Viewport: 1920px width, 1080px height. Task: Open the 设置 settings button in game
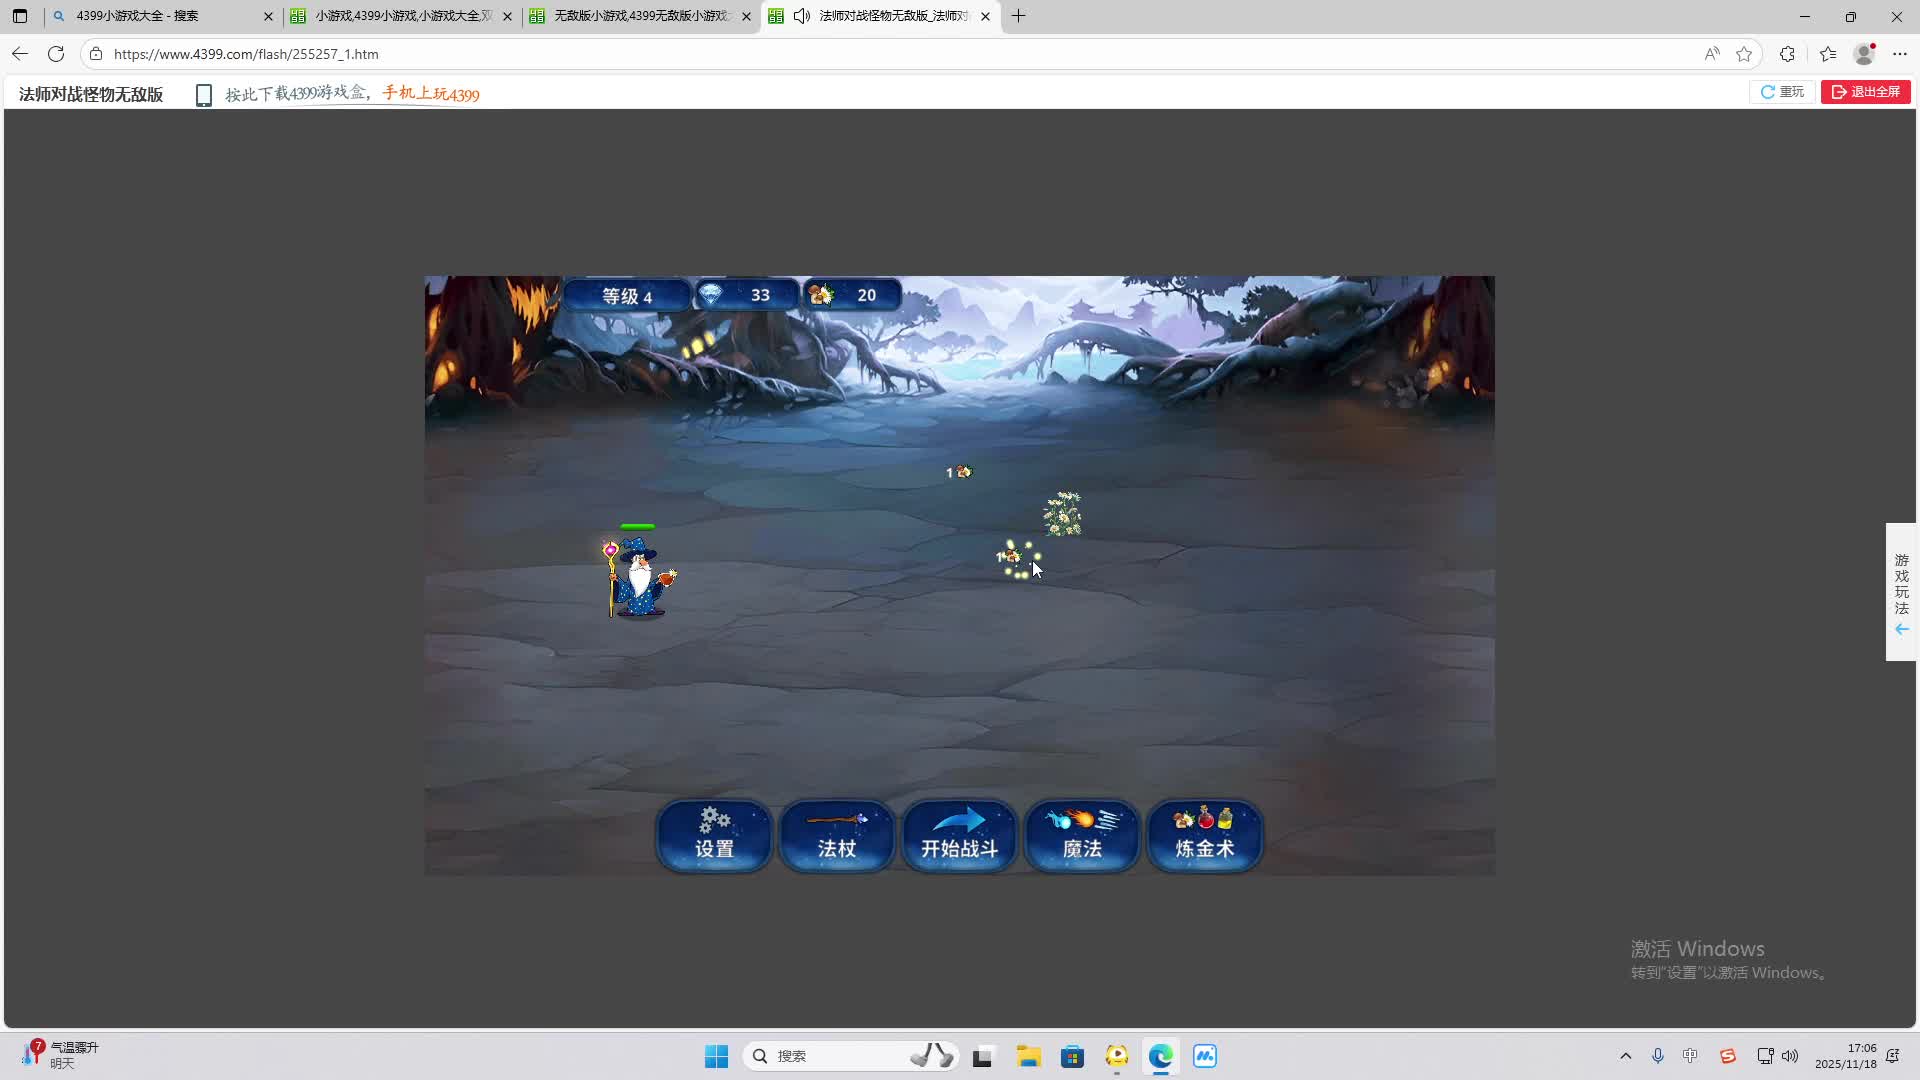point(714,835)
